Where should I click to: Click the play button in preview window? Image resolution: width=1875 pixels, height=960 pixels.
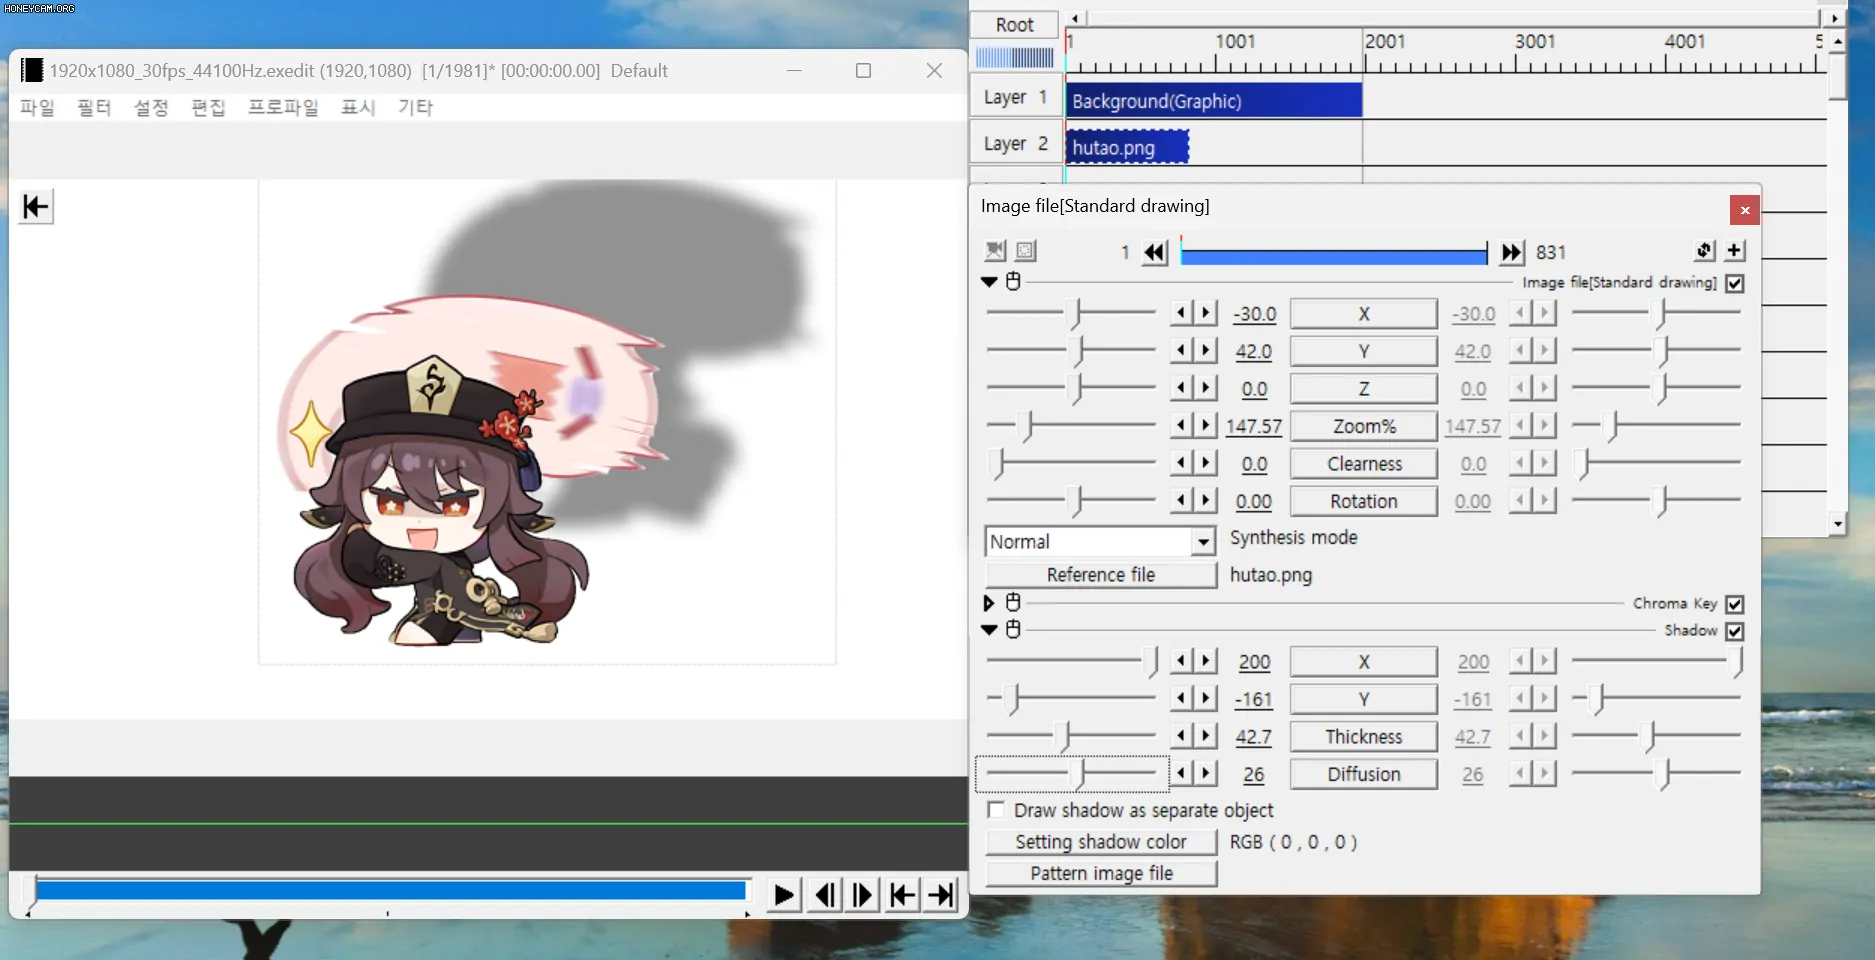click(784, 895)
